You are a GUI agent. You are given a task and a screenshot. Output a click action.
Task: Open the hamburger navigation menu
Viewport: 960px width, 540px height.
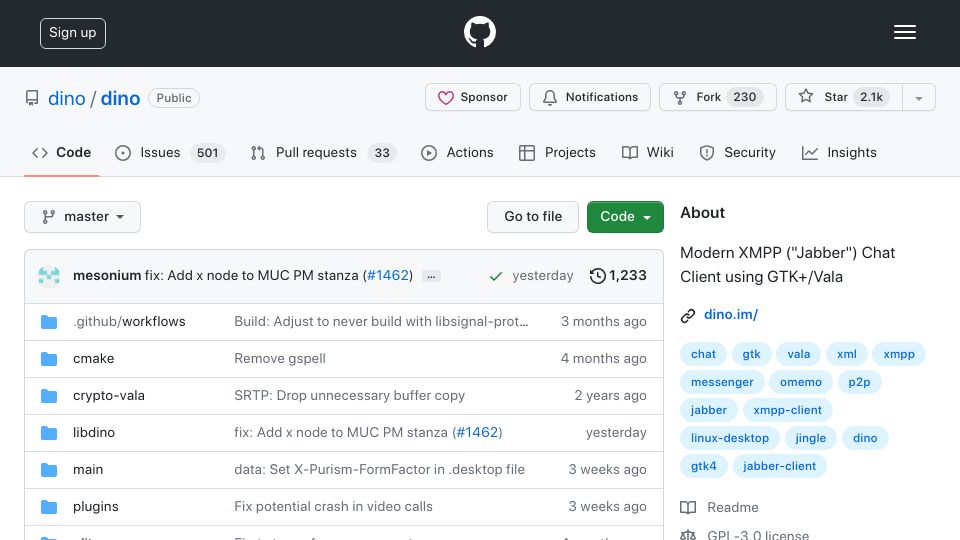click(904, 32)
